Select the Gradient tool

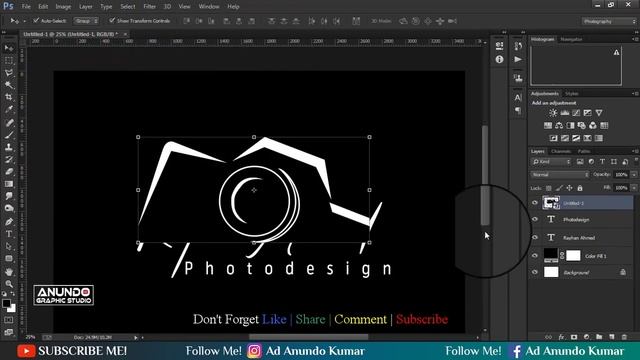(9, 184)
